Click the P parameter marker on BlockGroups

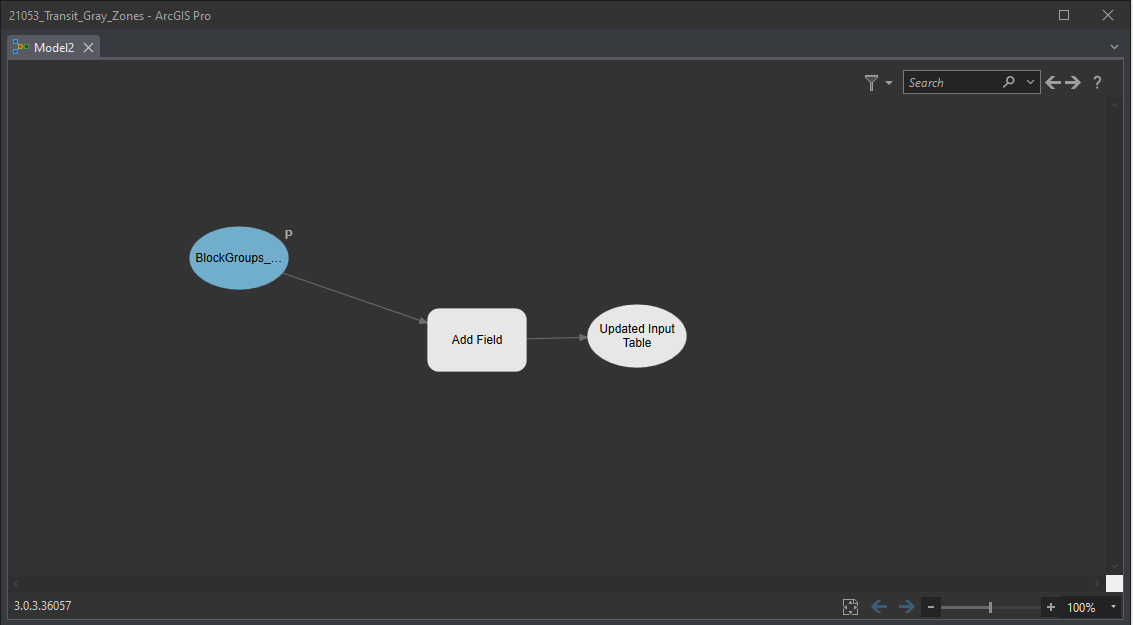288,234
